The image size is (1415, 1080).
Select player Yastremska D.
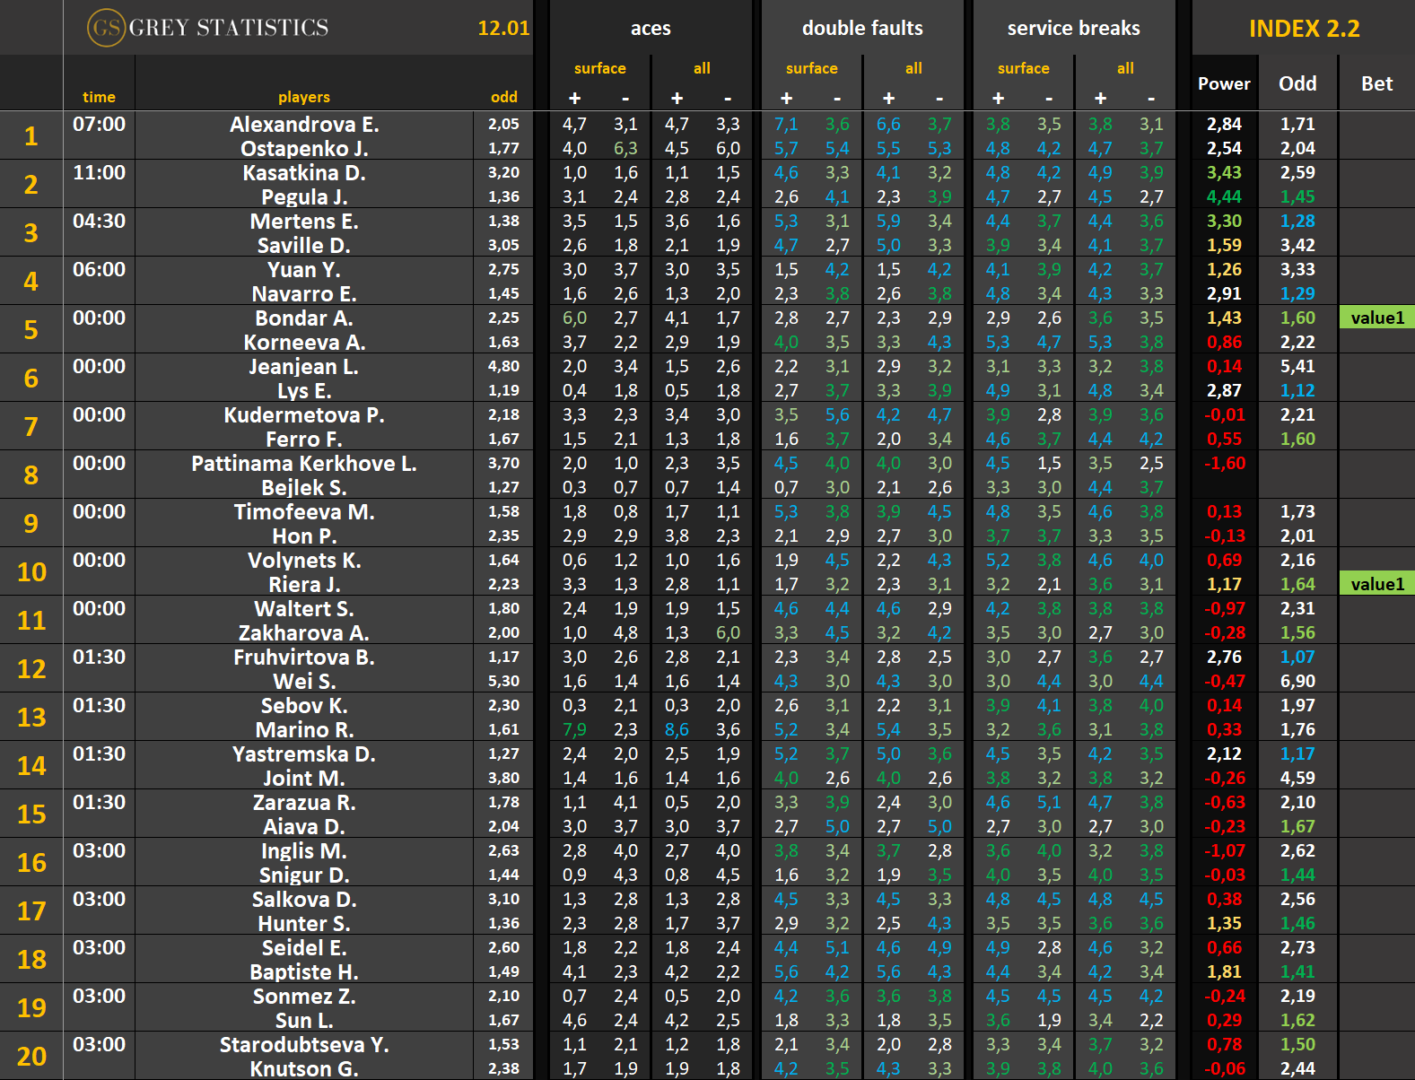[304, 755]
